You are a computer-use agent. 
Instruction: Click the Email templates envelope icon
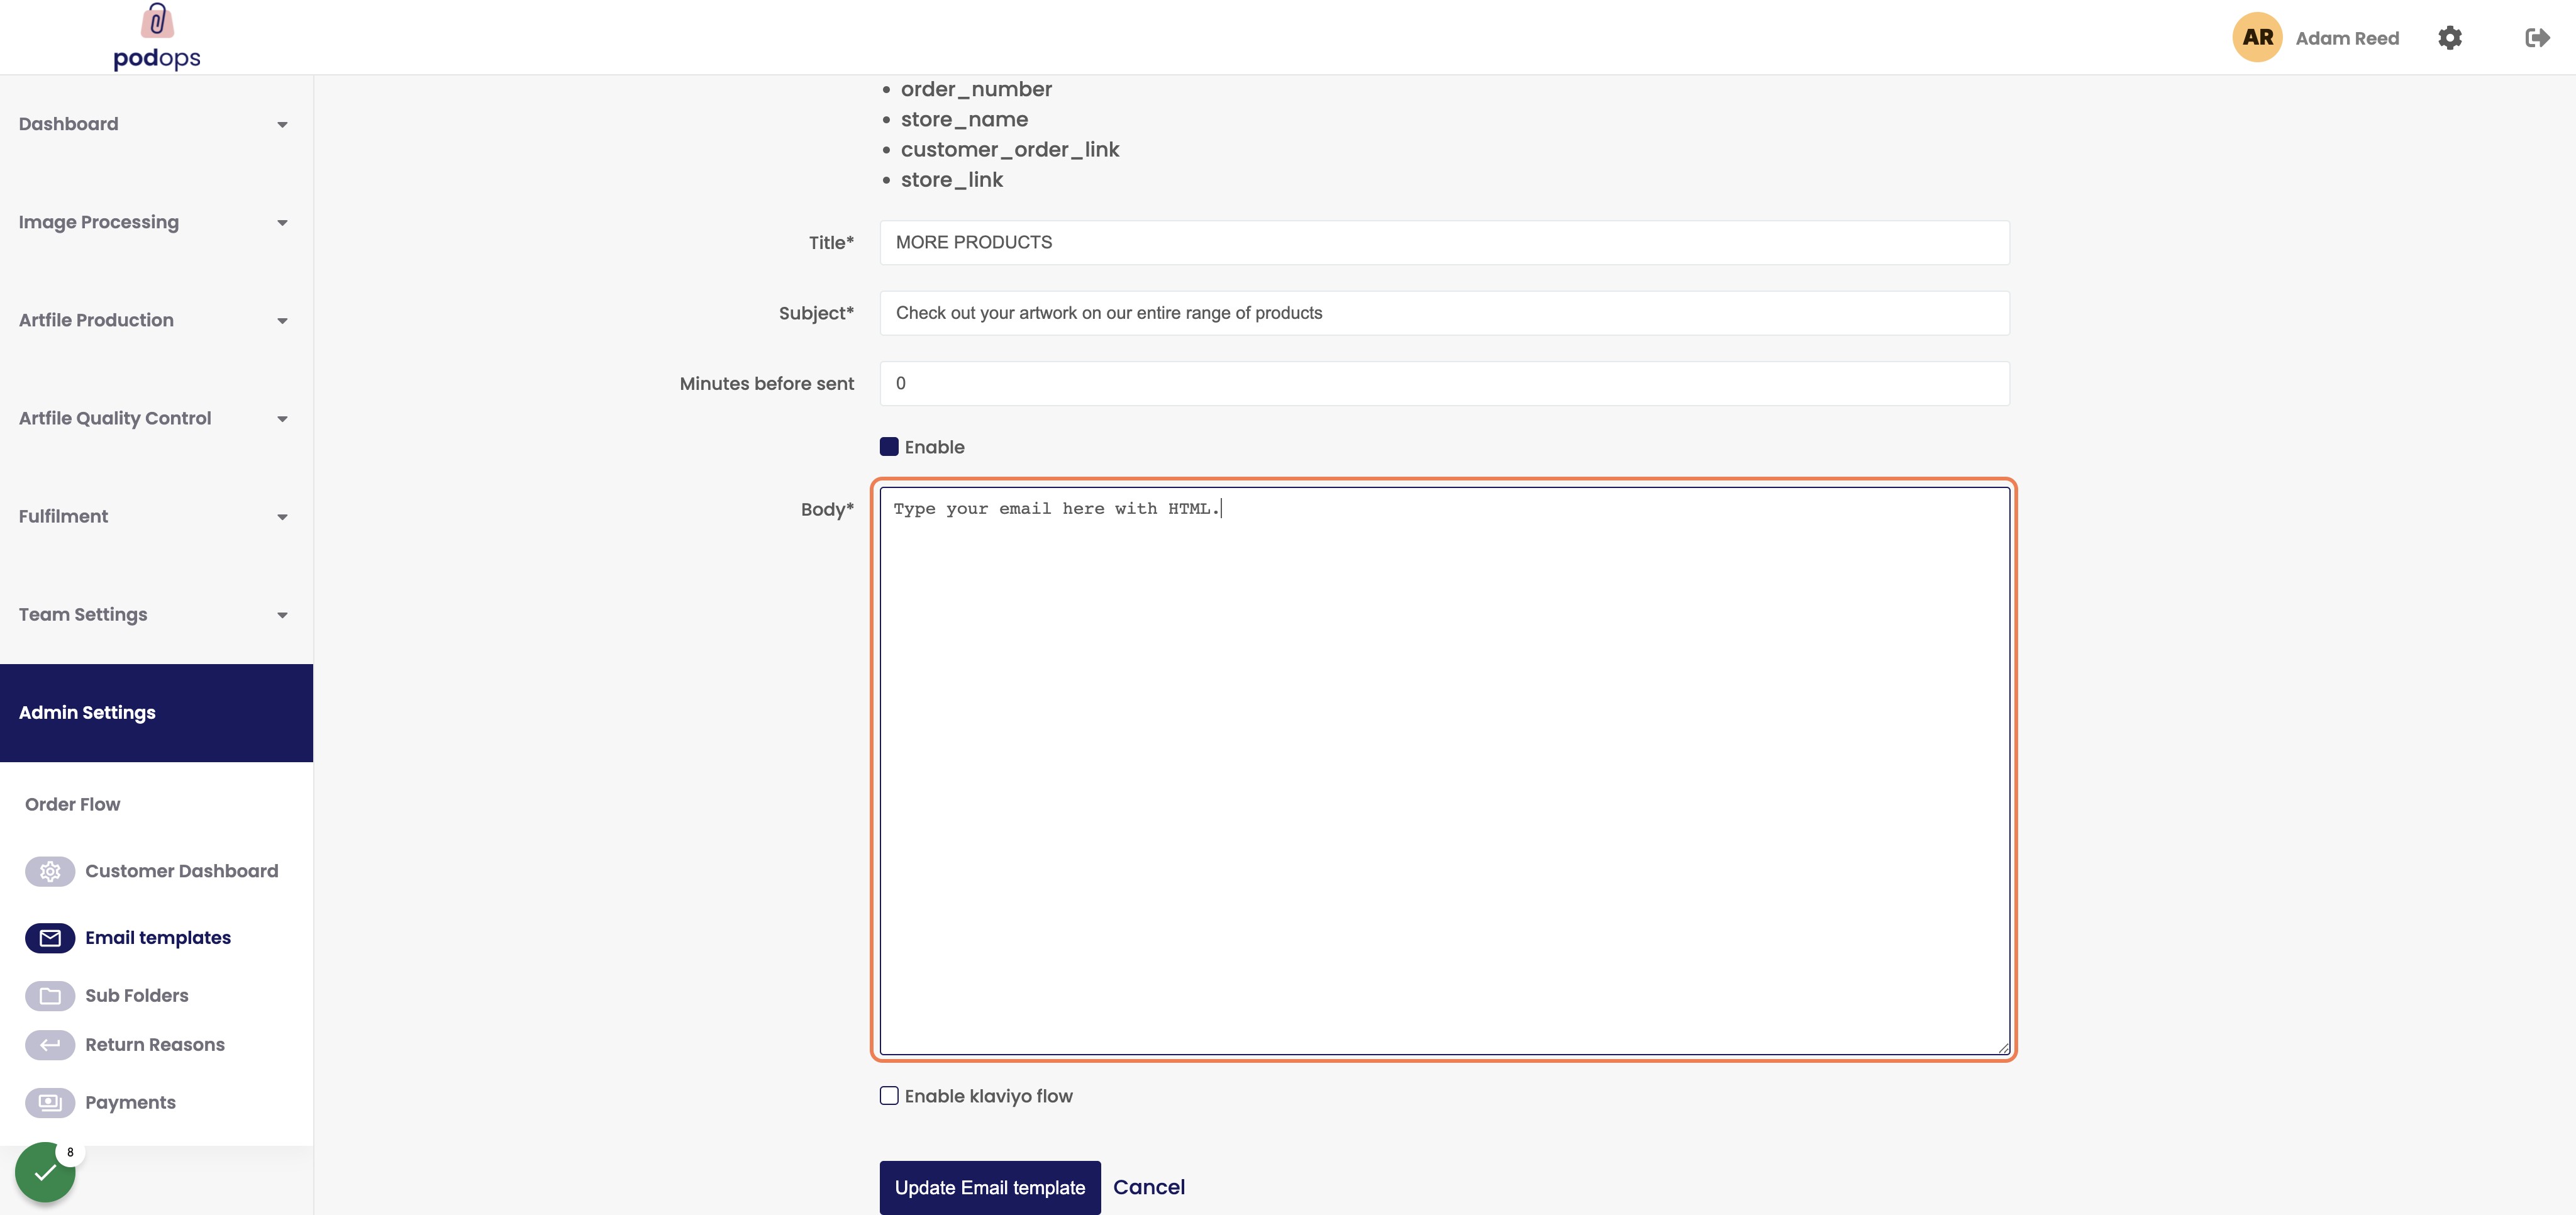(50, 938)
